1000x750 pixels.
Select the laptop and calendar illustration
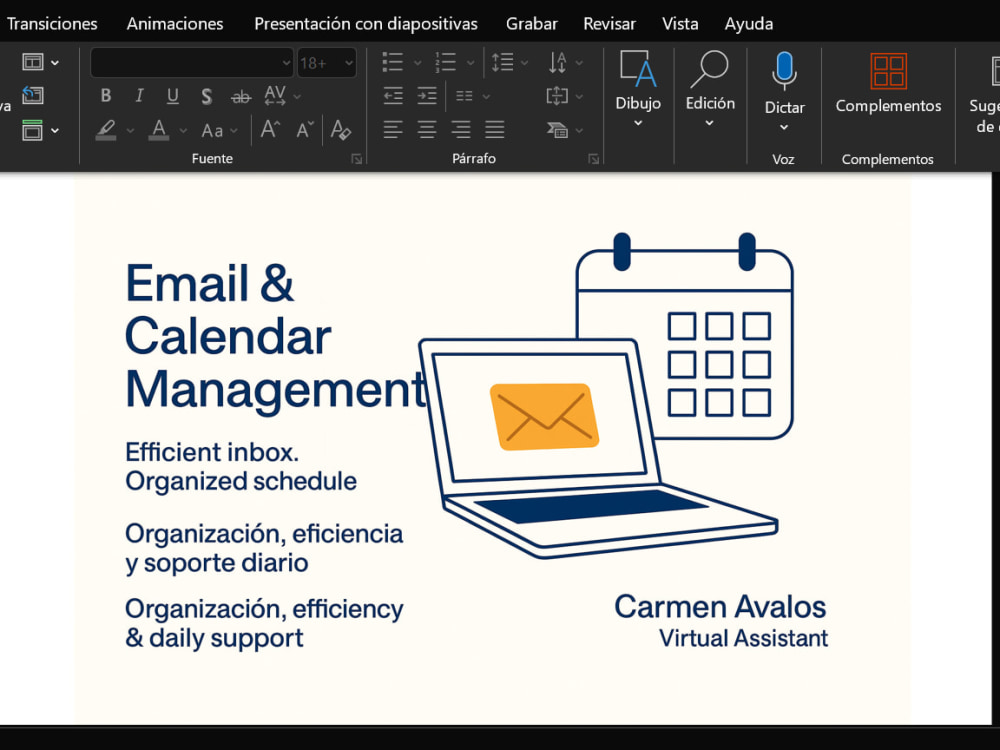tap(606, 395)
